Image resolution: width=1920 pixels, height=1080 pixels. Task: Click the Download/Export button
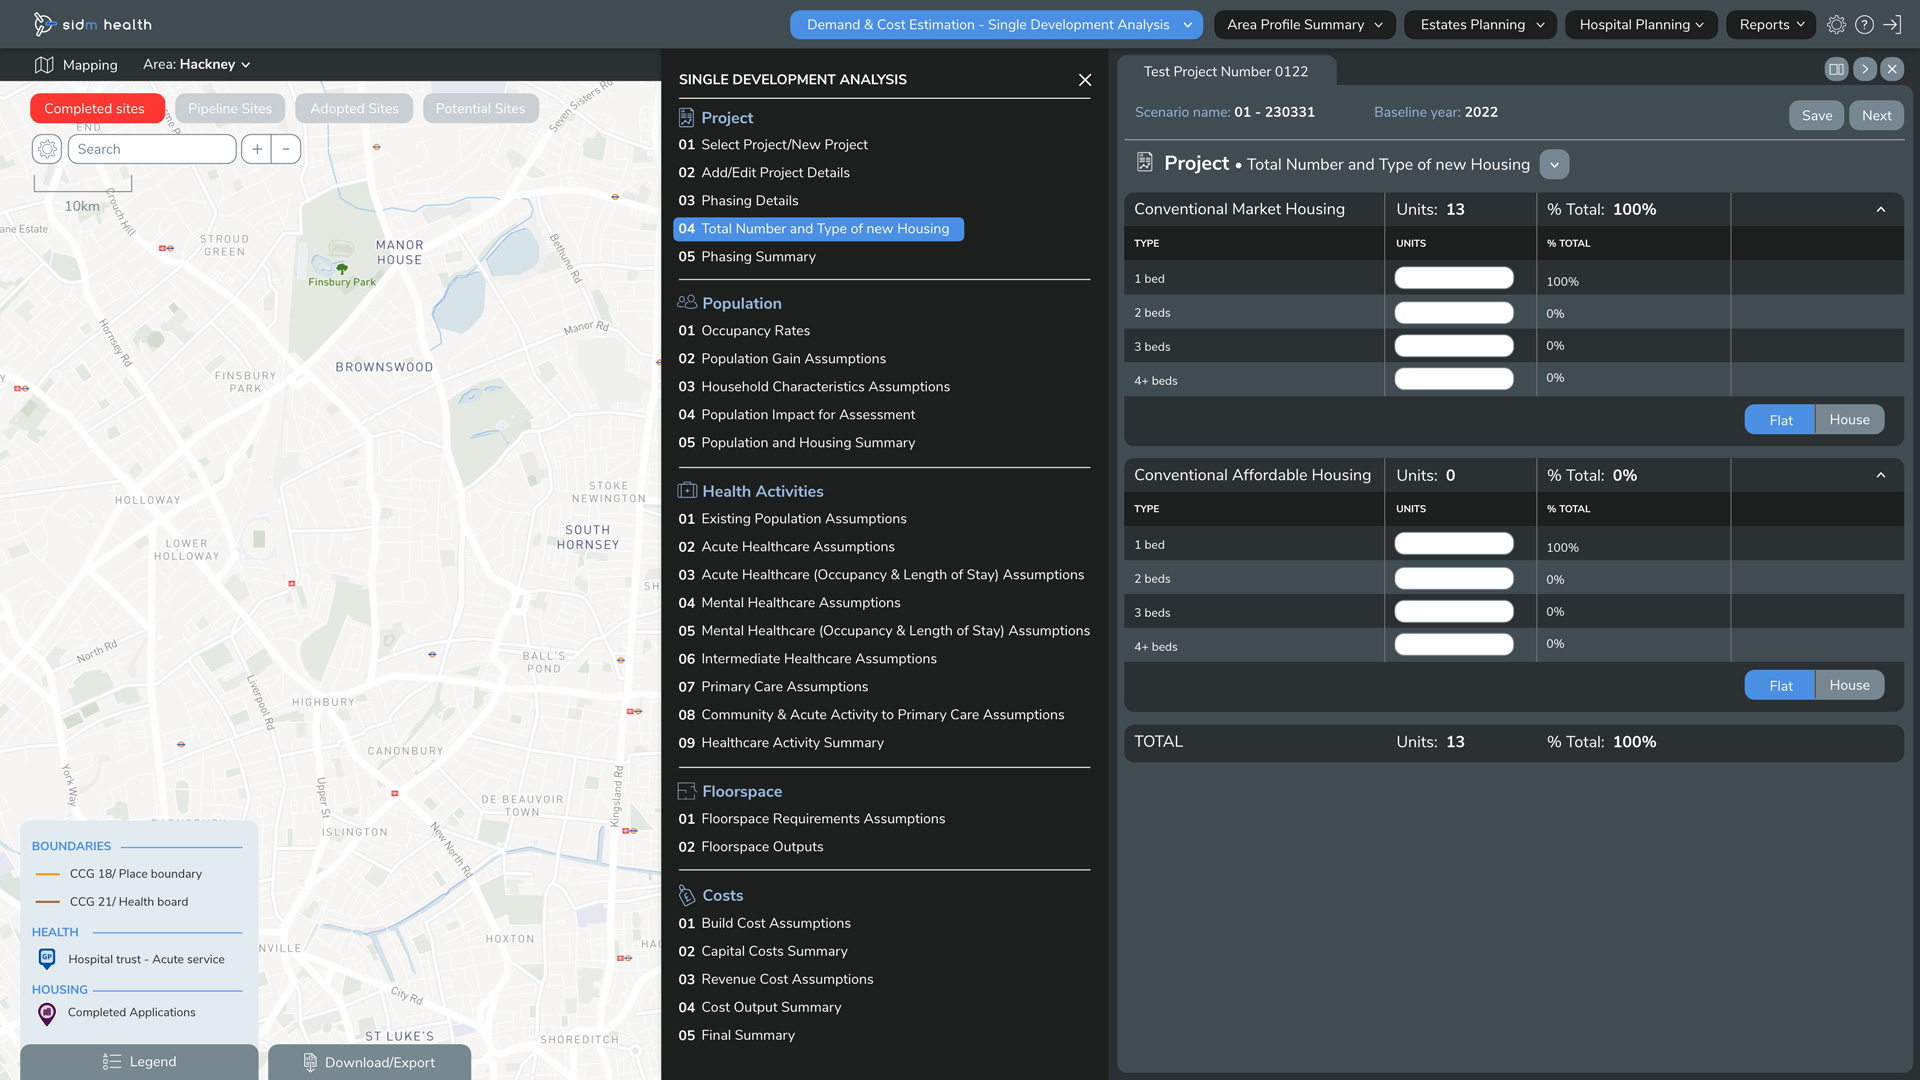369,1062
